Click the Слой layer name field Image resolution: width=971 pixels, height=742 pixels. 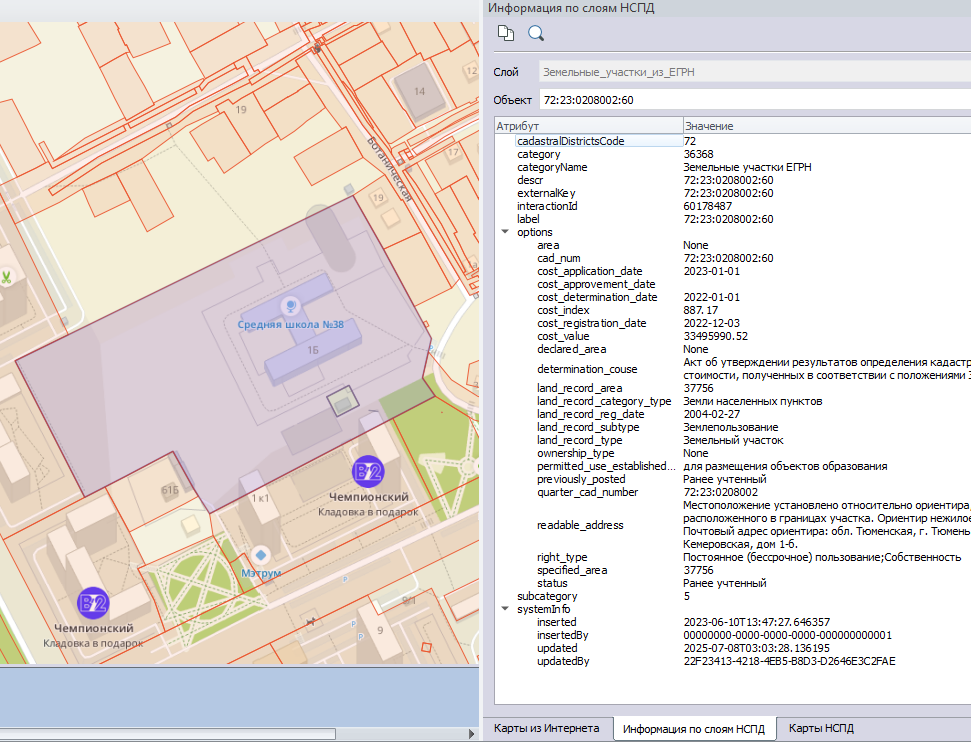pos(750,72)
